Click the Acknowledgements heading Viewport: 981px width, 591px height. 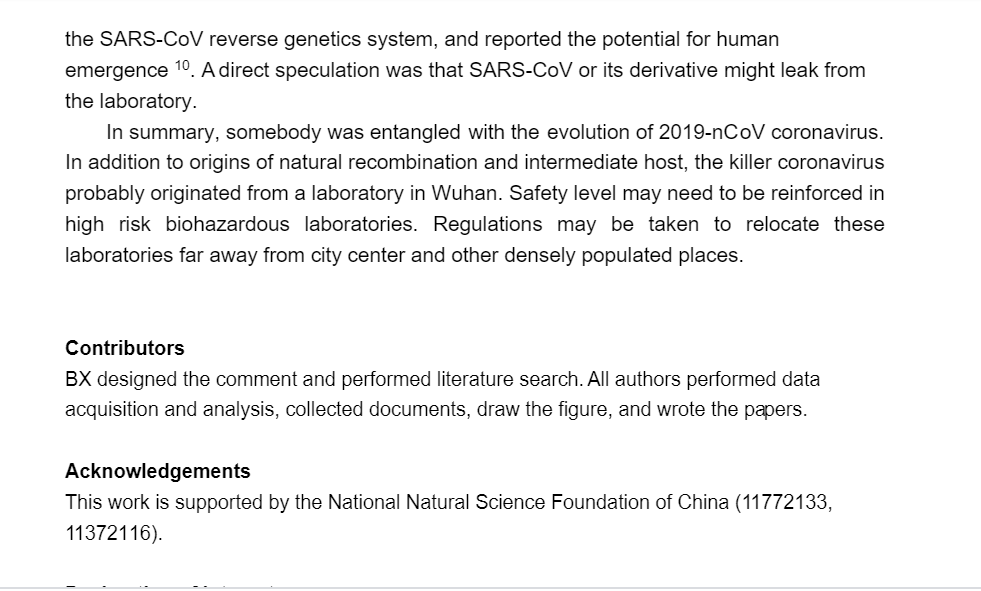pos(158,471)
